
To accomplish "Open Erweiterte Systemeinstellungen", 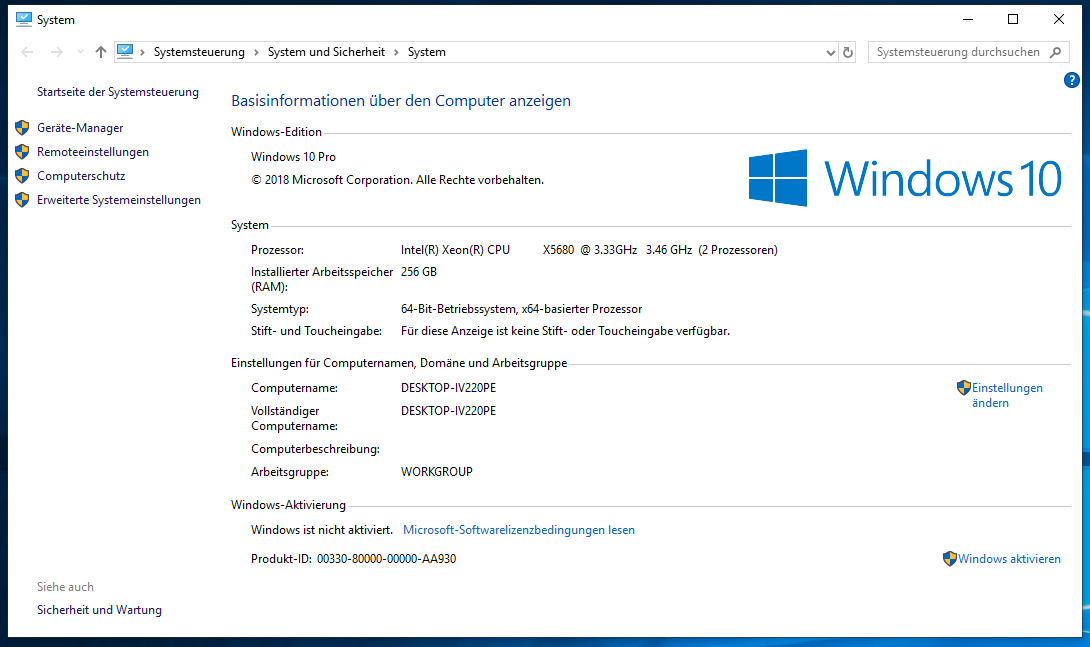I will point(119,200).
